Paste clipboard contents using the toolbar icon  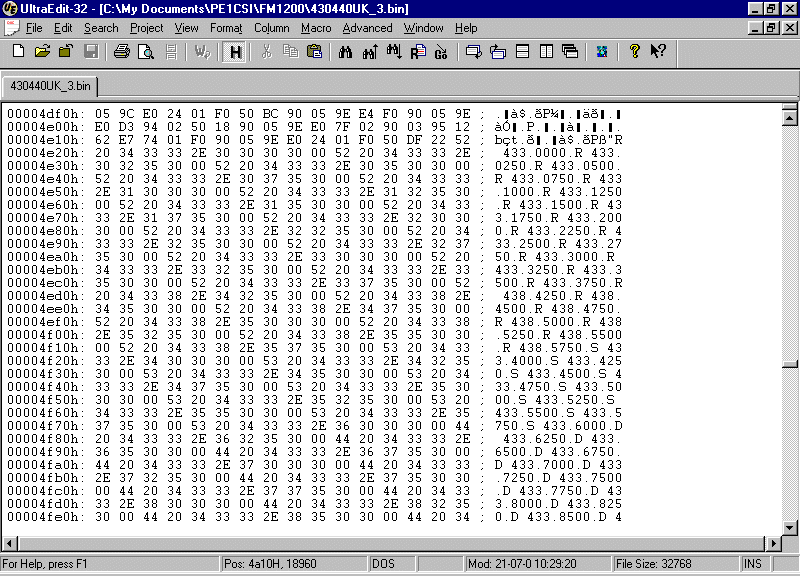[314, 52]
